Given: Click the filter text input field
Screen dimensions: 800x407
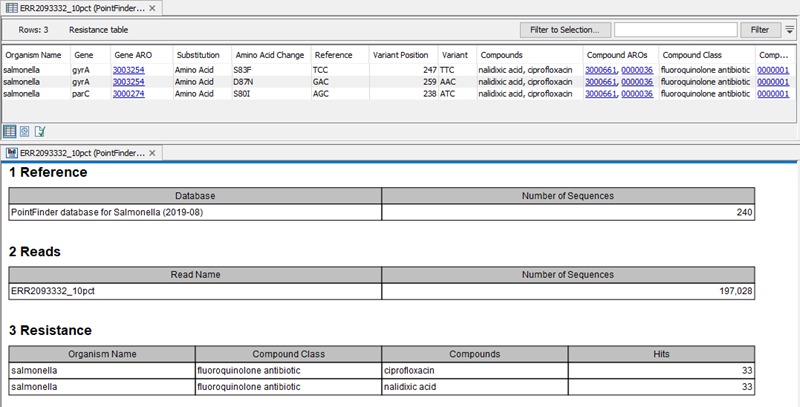Looking at the screenshot, I should pos(676,30).
